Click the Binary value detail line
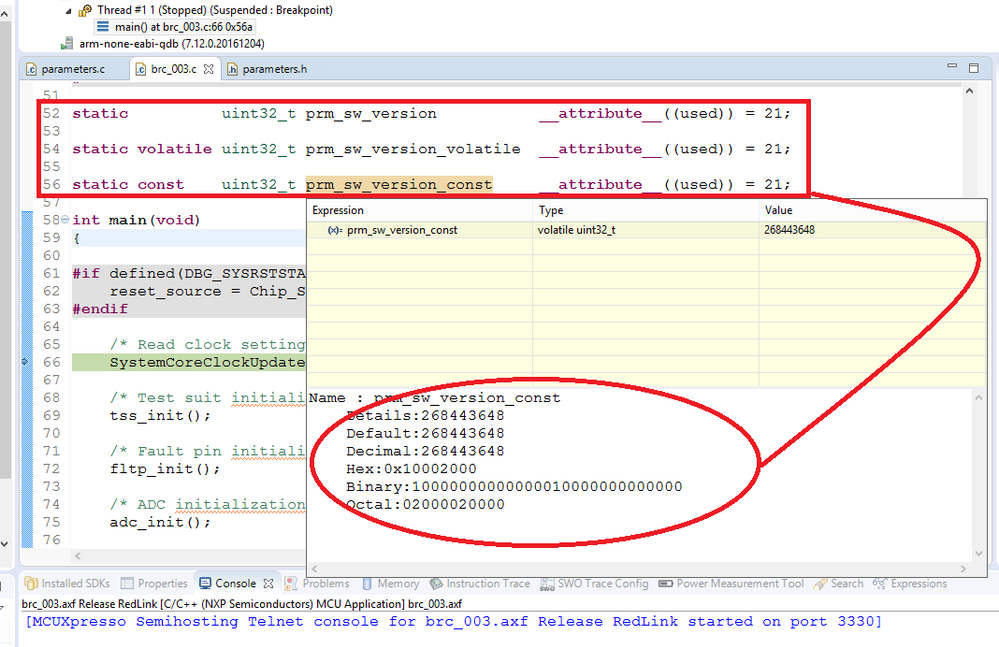Viewport: 999px width, 647px height. click(x=514, y=487)
